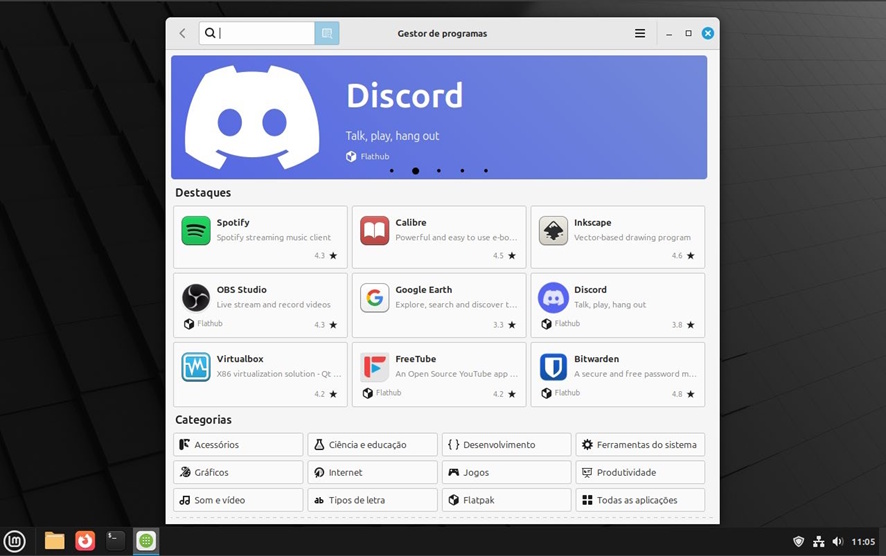Screen dimensions: 886x556
Task: Select the Inkscape app icon
Action: [x=553, y=231]
